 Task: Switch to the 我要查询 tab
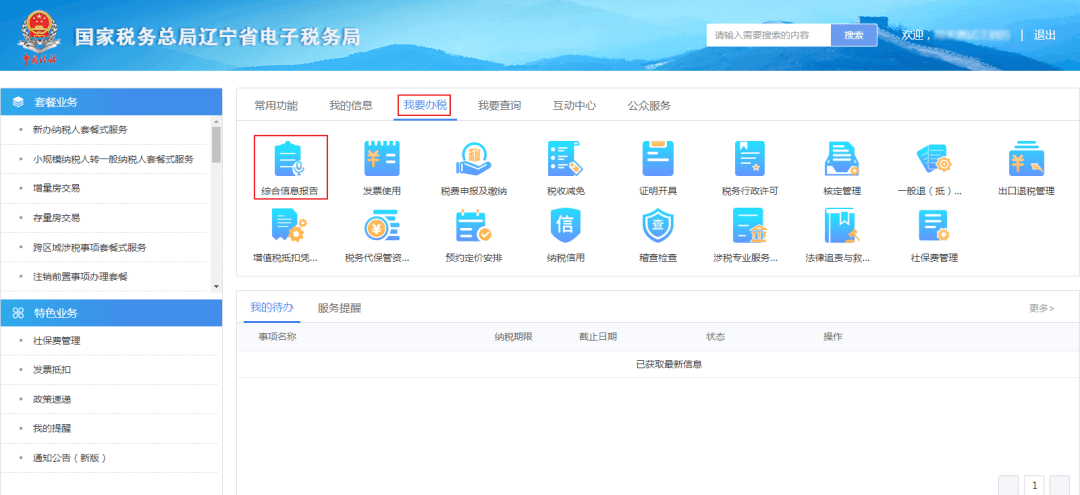coord(499,105)
